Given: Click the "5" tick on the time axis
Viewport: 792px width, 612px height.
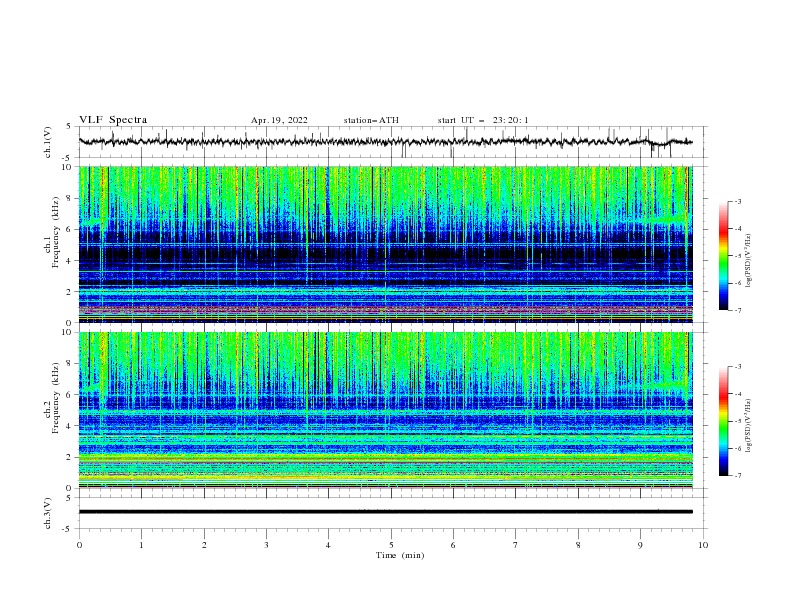Looking at the screenshot, I should pyautogui.click(x=391, y=545).
